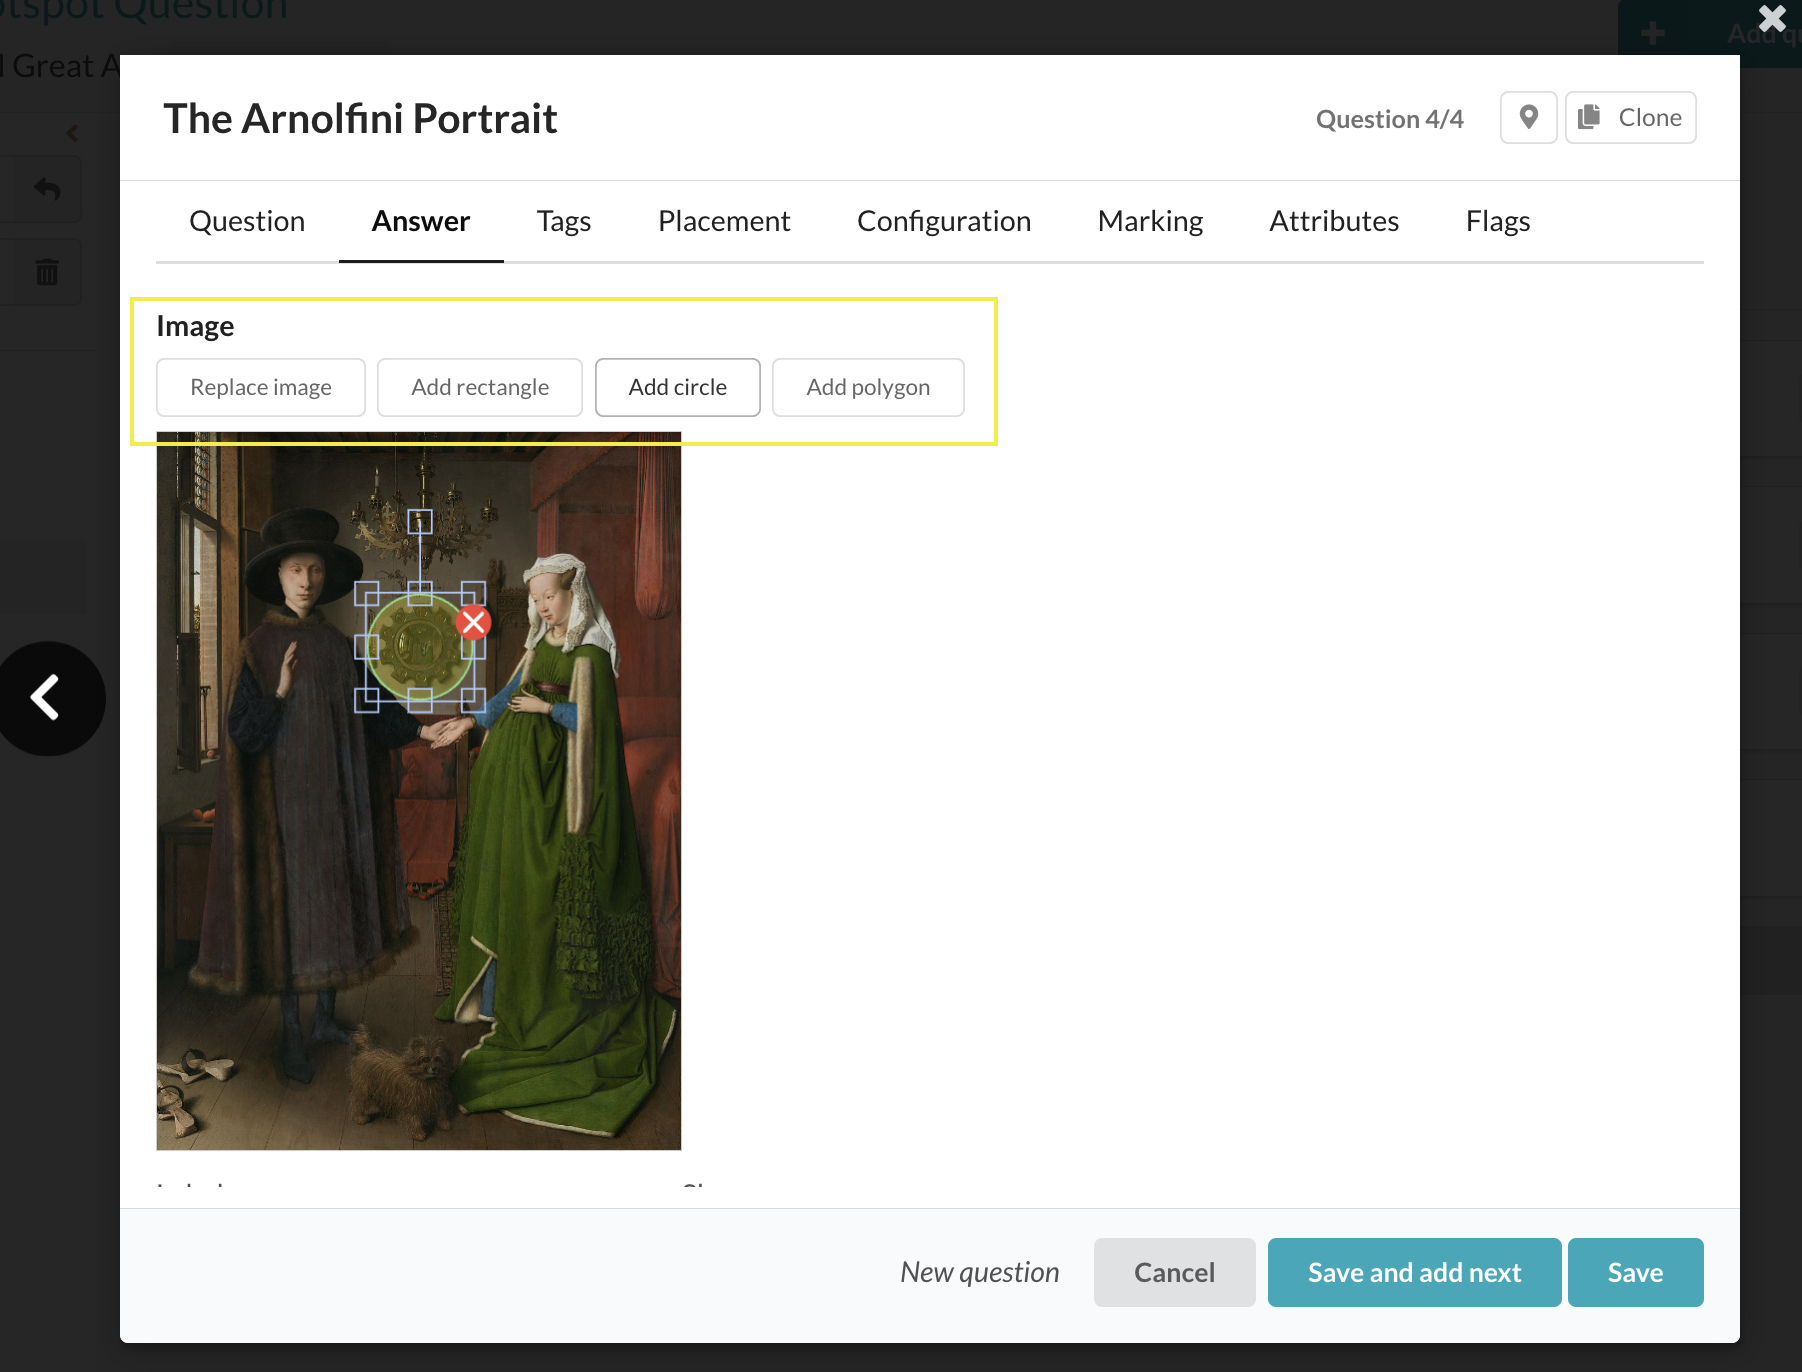This screenshot has width=1802, height=1372.
Task: Close the dialog with the X icon
Action: point(1771,19)
